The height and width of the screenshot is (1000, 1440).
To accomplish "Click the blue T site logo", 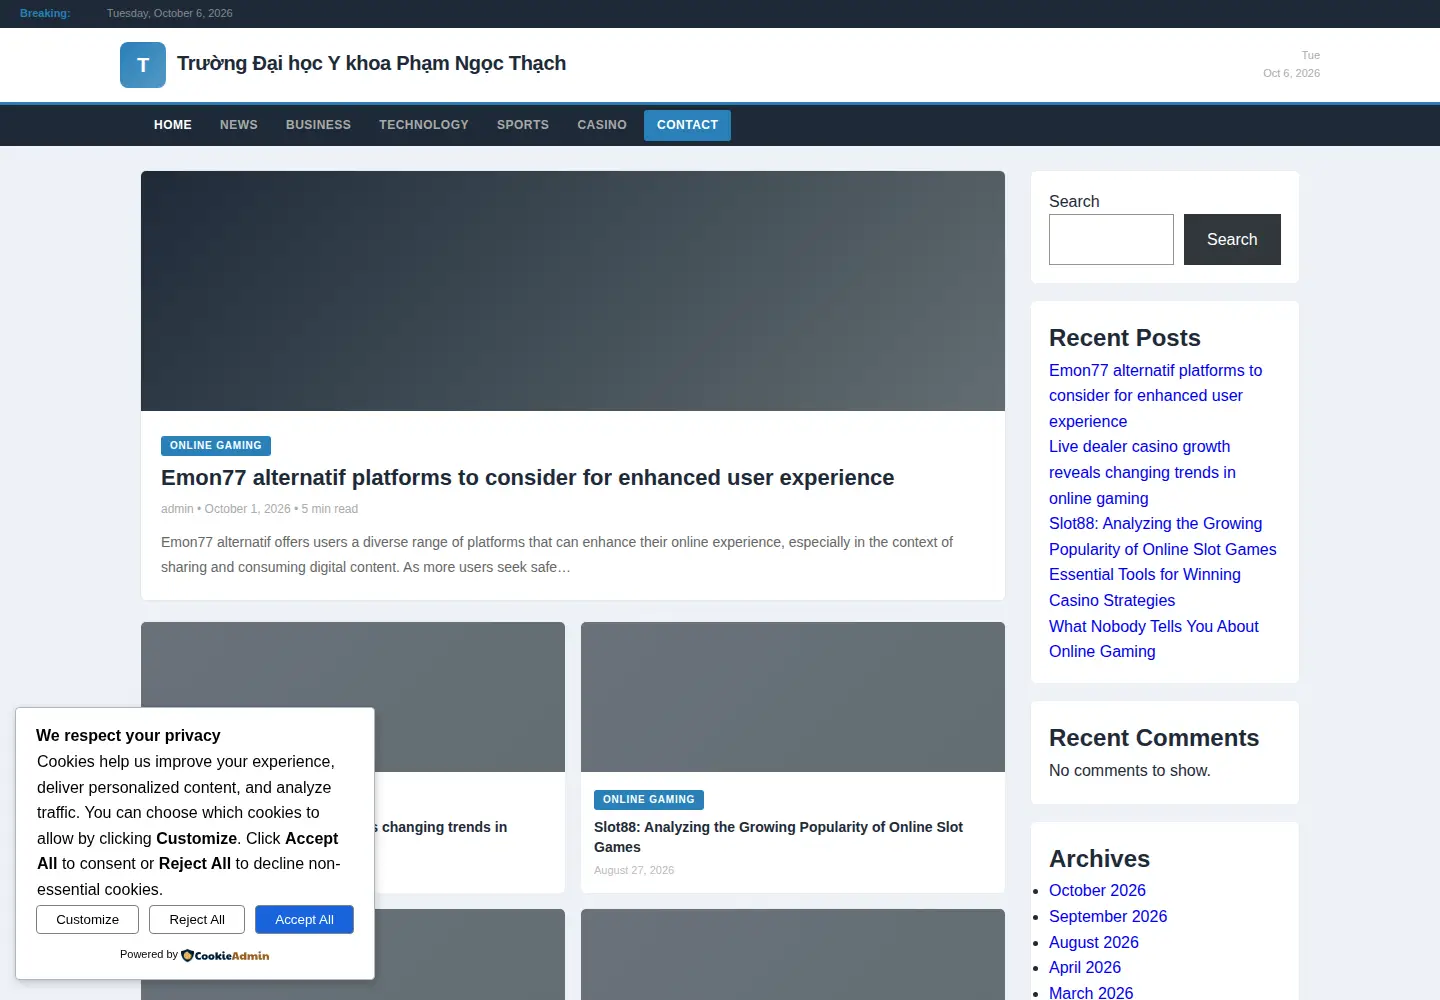I will coord(143,65).
